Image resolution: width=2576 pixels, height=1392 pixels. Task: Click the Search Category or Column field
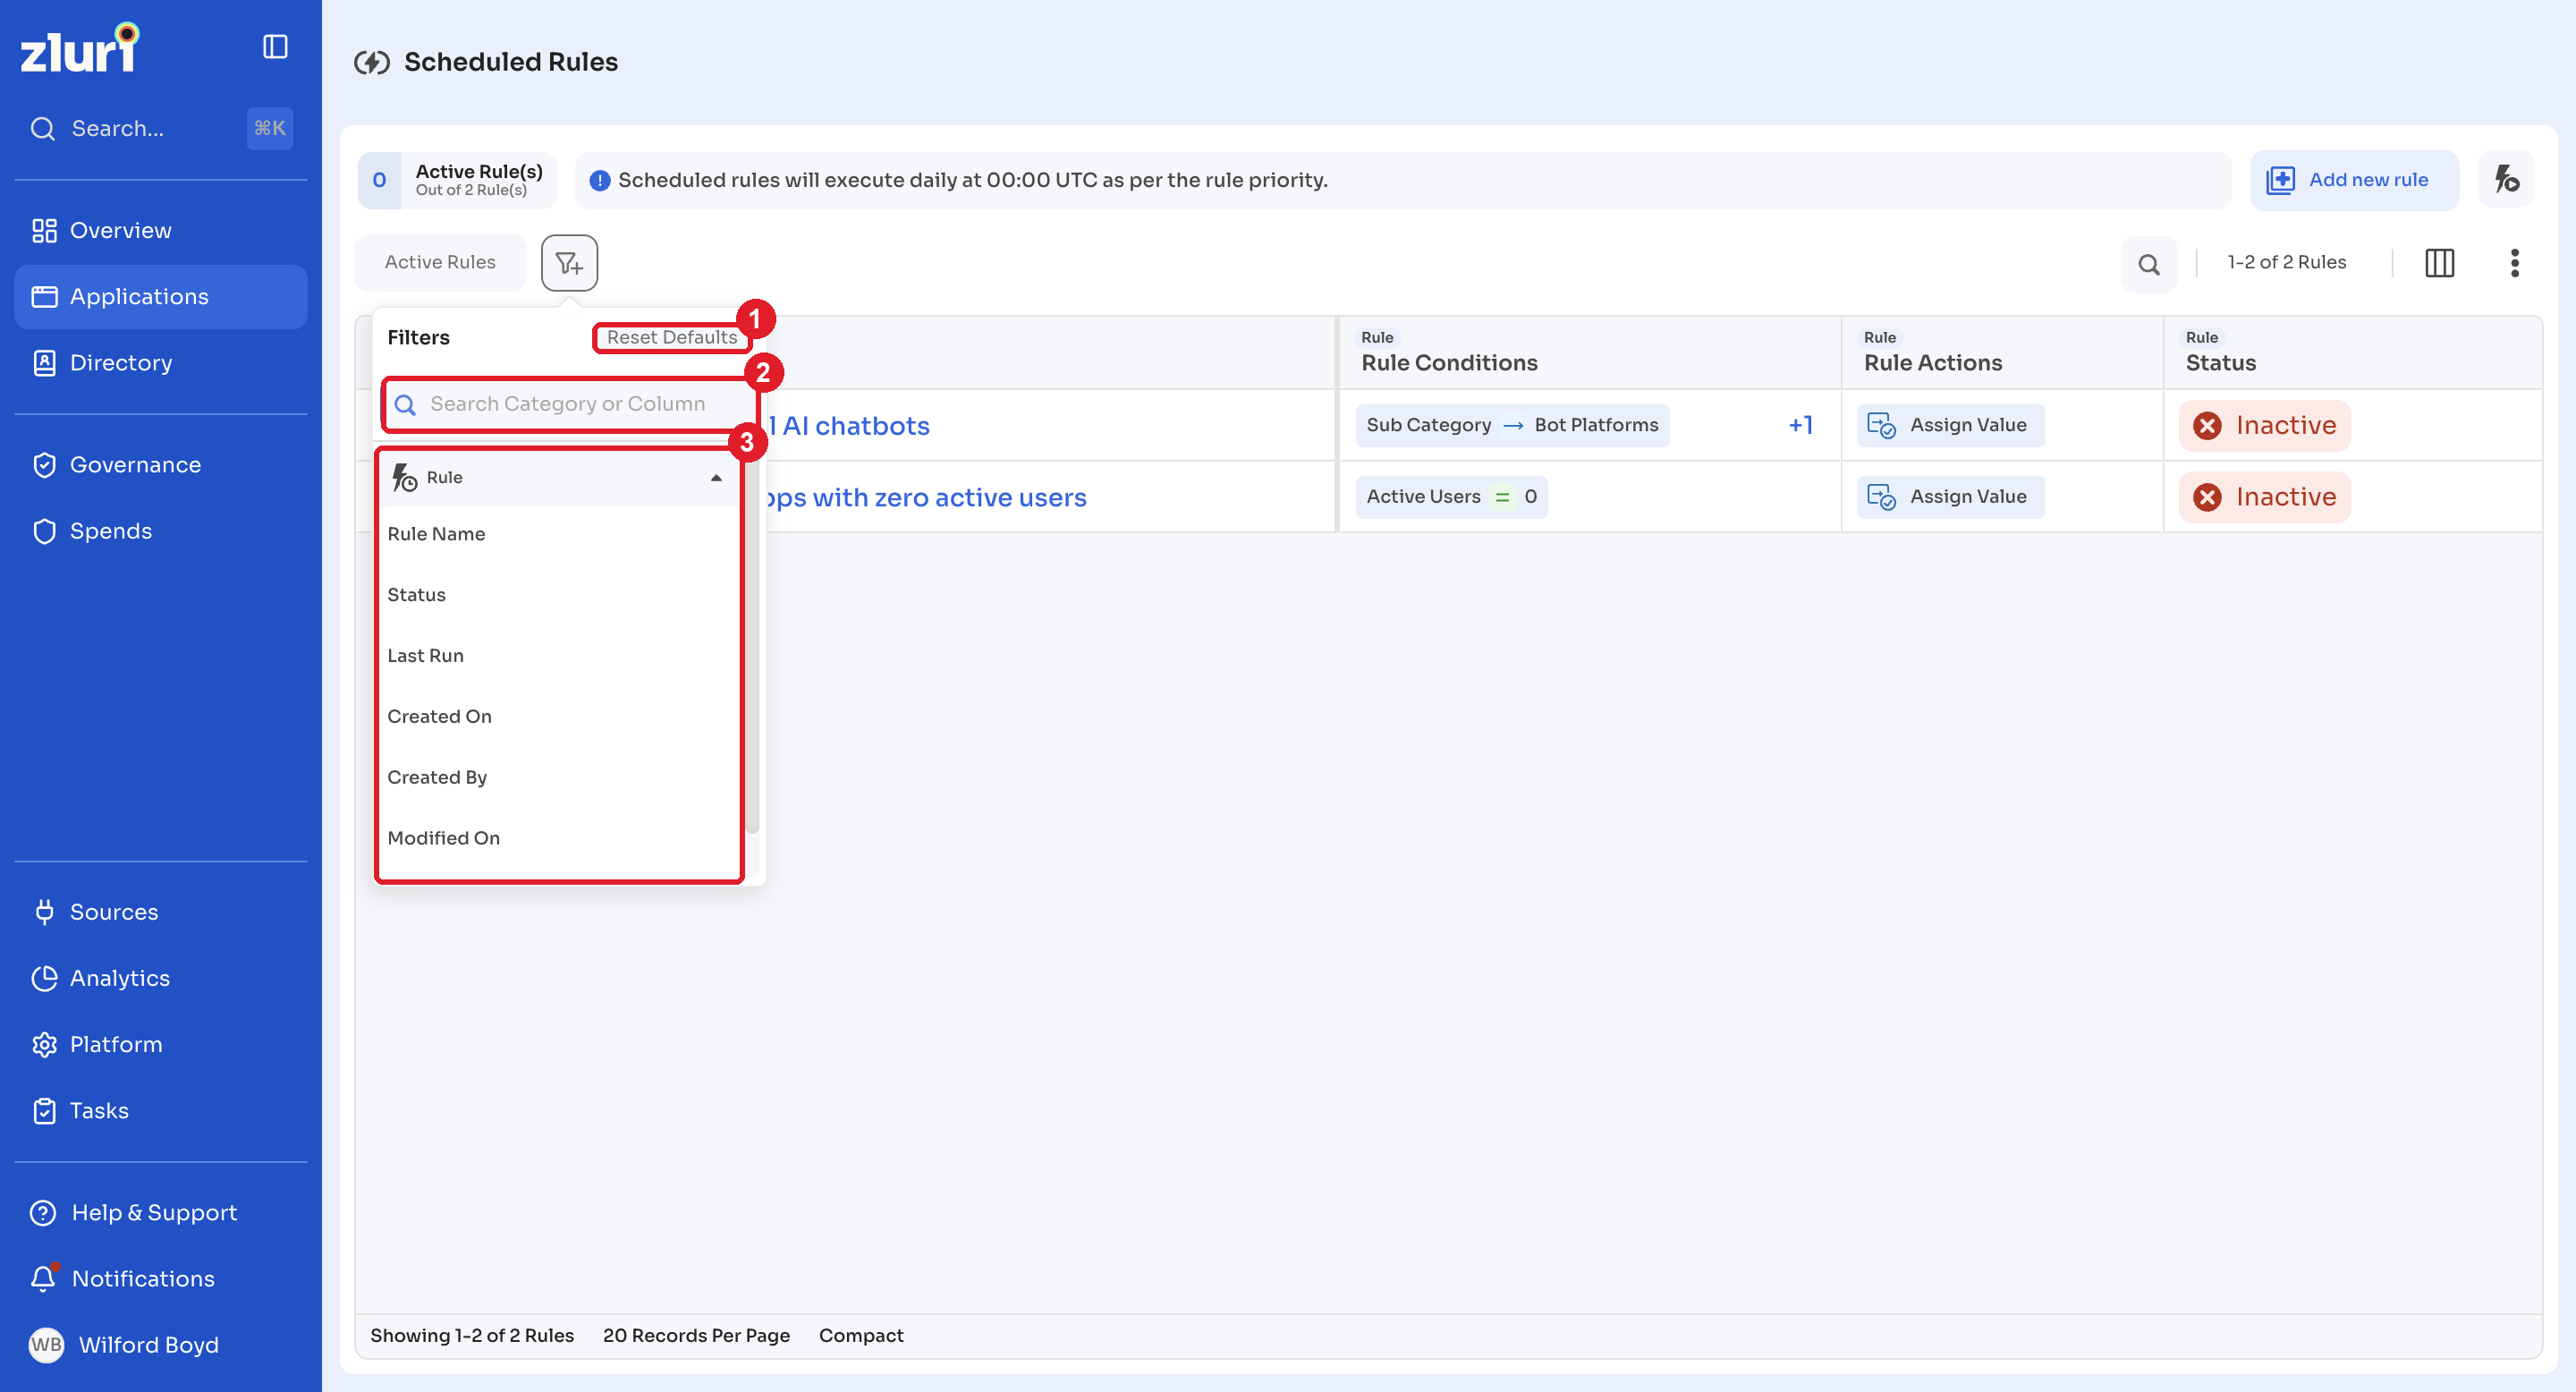(569, 404)
